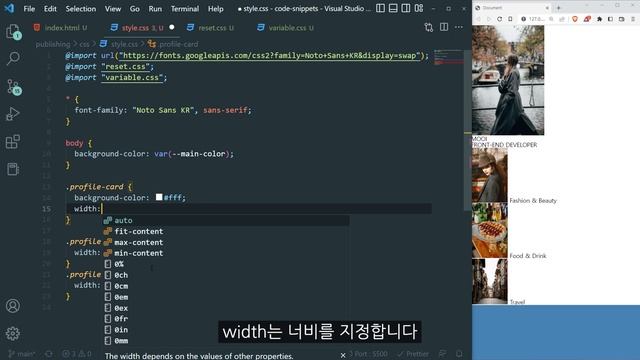Click Prettier in the status bar
The image size is (640, 360).
pyautogui.click(x=413, y=354)
